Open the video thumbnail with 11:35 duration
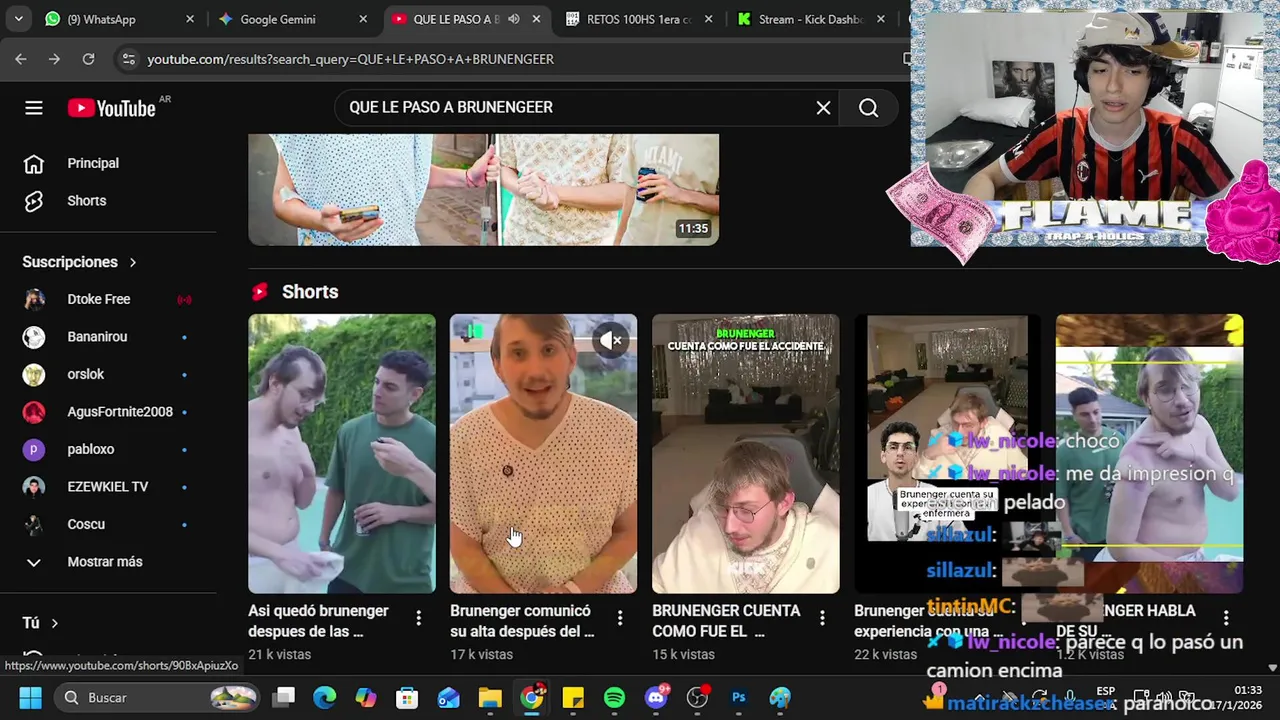Viewport: 1280px width, 720px height. click(x=483, y=190)
